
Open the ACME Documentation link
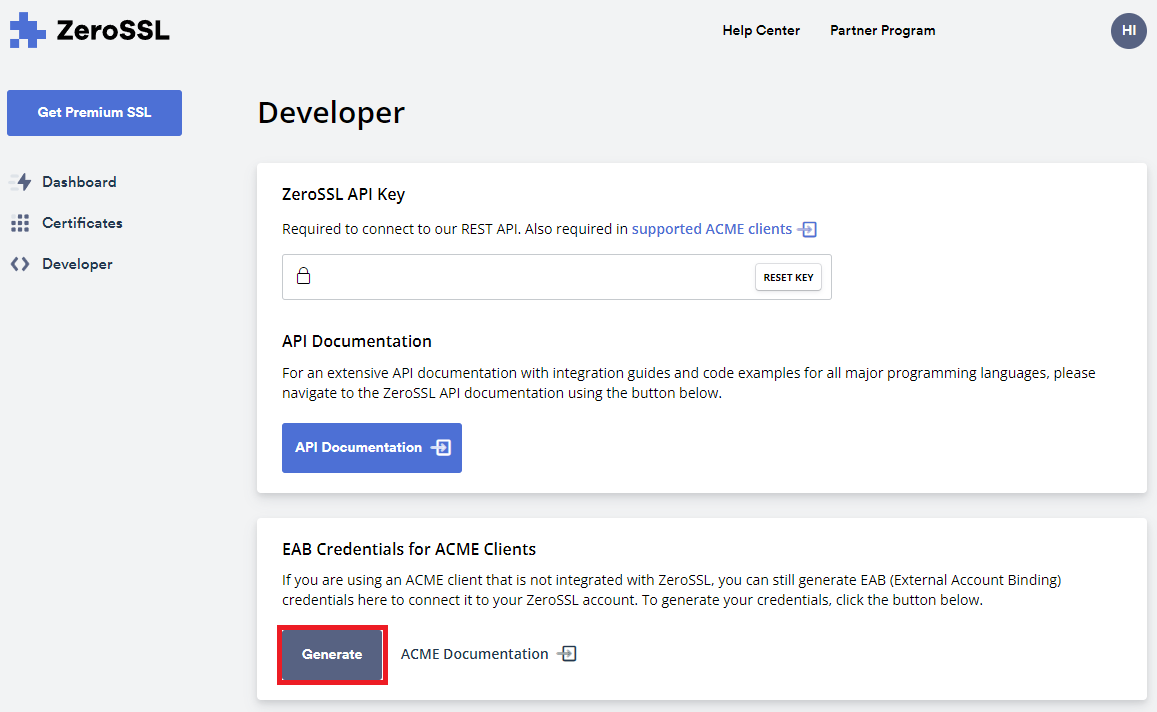[x=474, y=654]
